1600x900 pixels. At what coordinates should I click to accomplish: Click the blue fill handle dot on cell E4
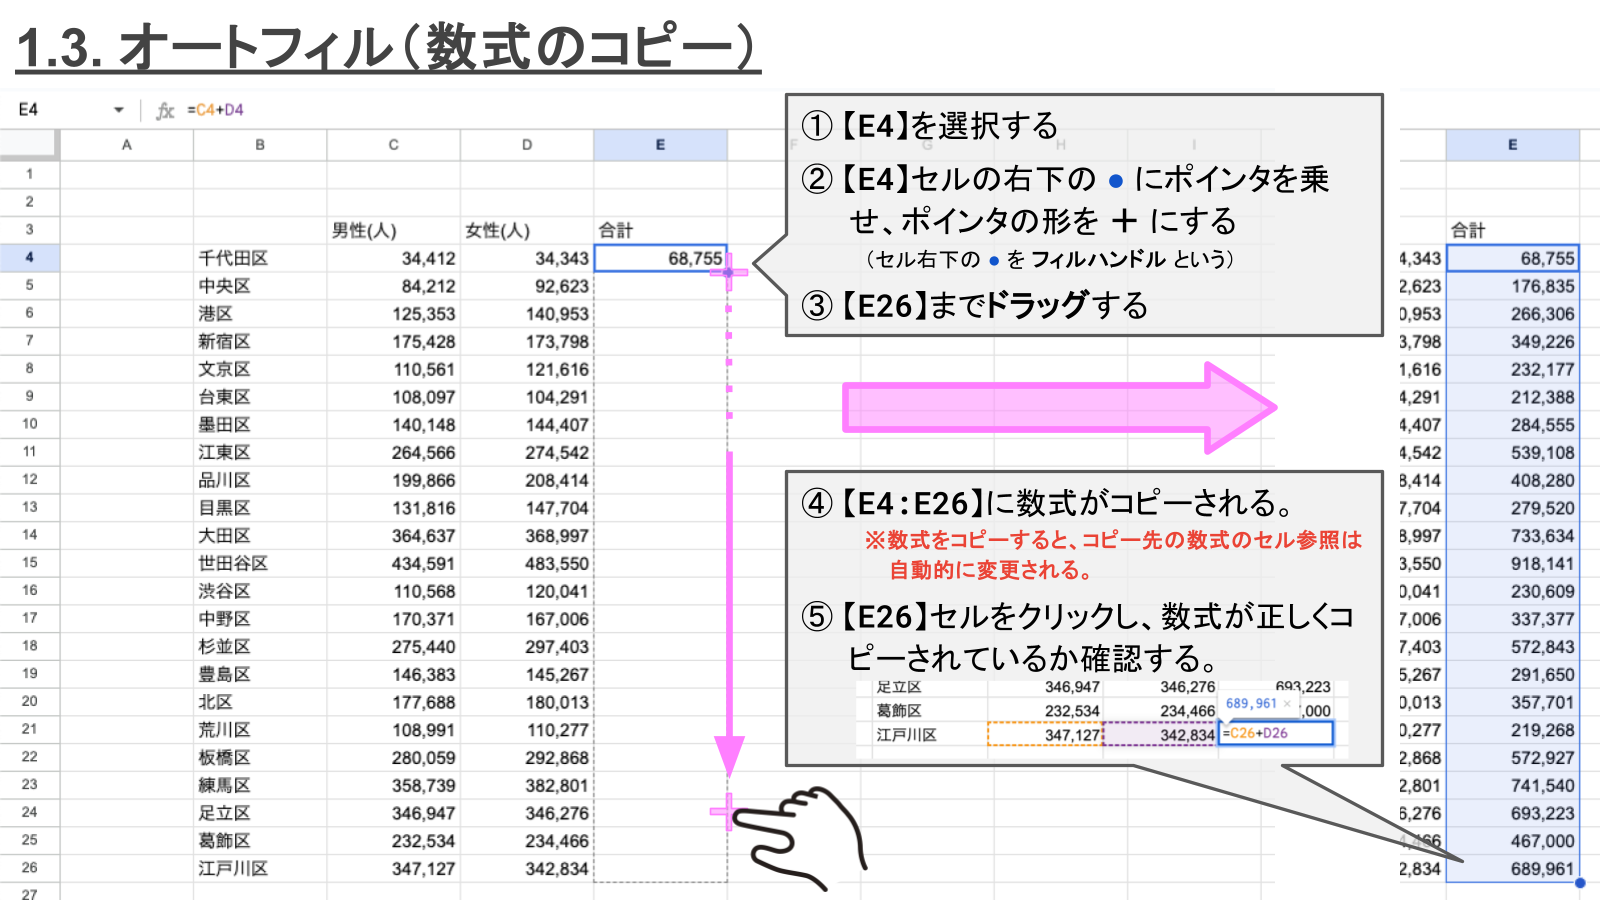click(728, 272)
